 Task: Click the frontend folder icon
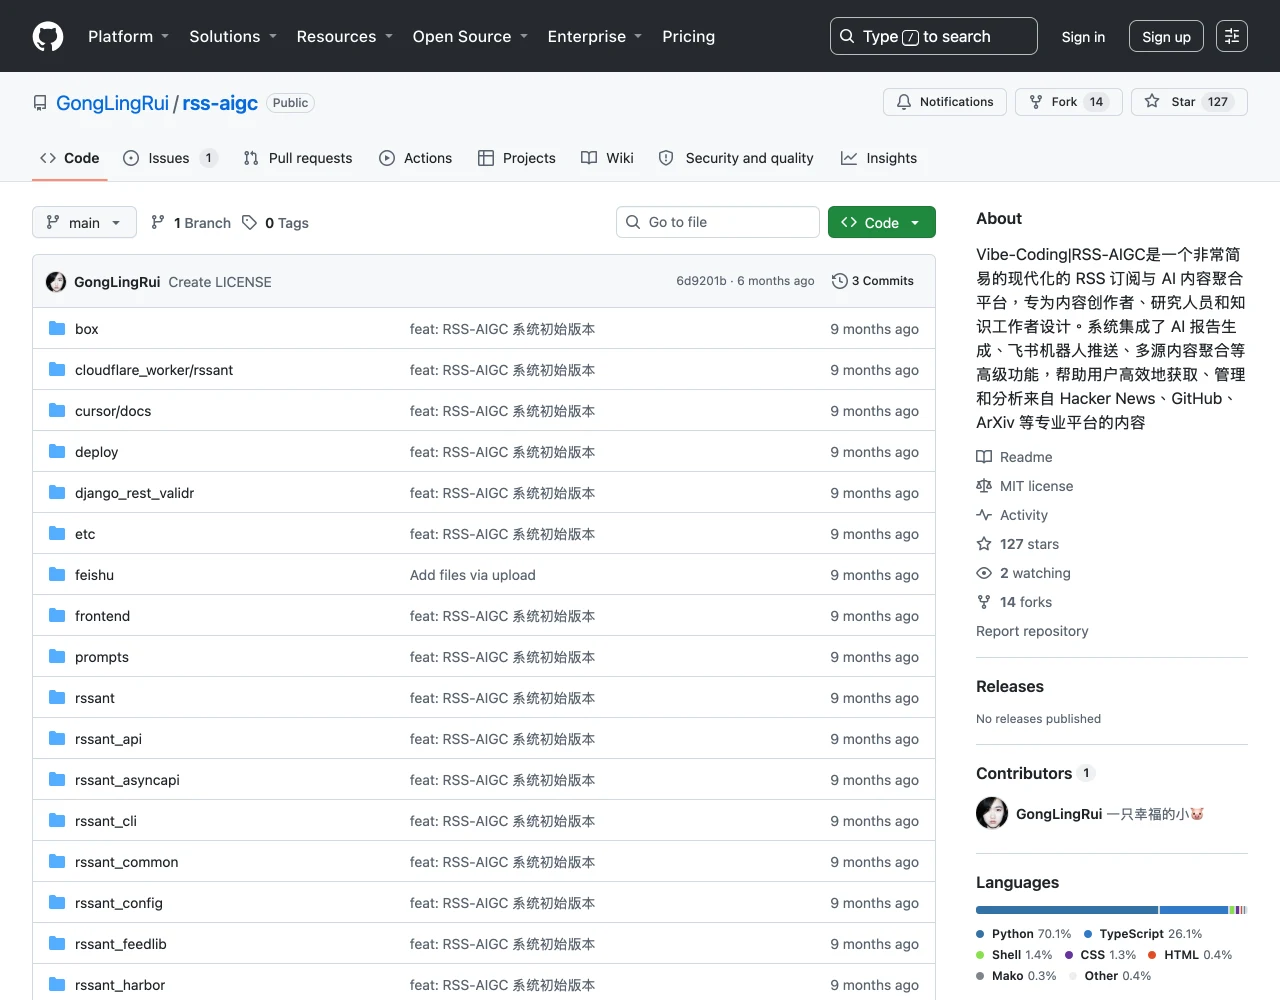[57, 615]
